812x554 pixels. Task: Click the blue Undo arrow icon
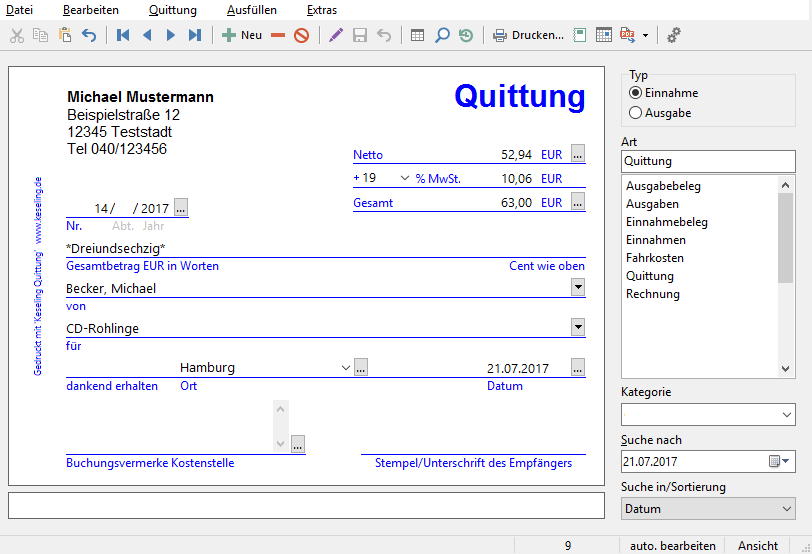[x=89, y=35]
